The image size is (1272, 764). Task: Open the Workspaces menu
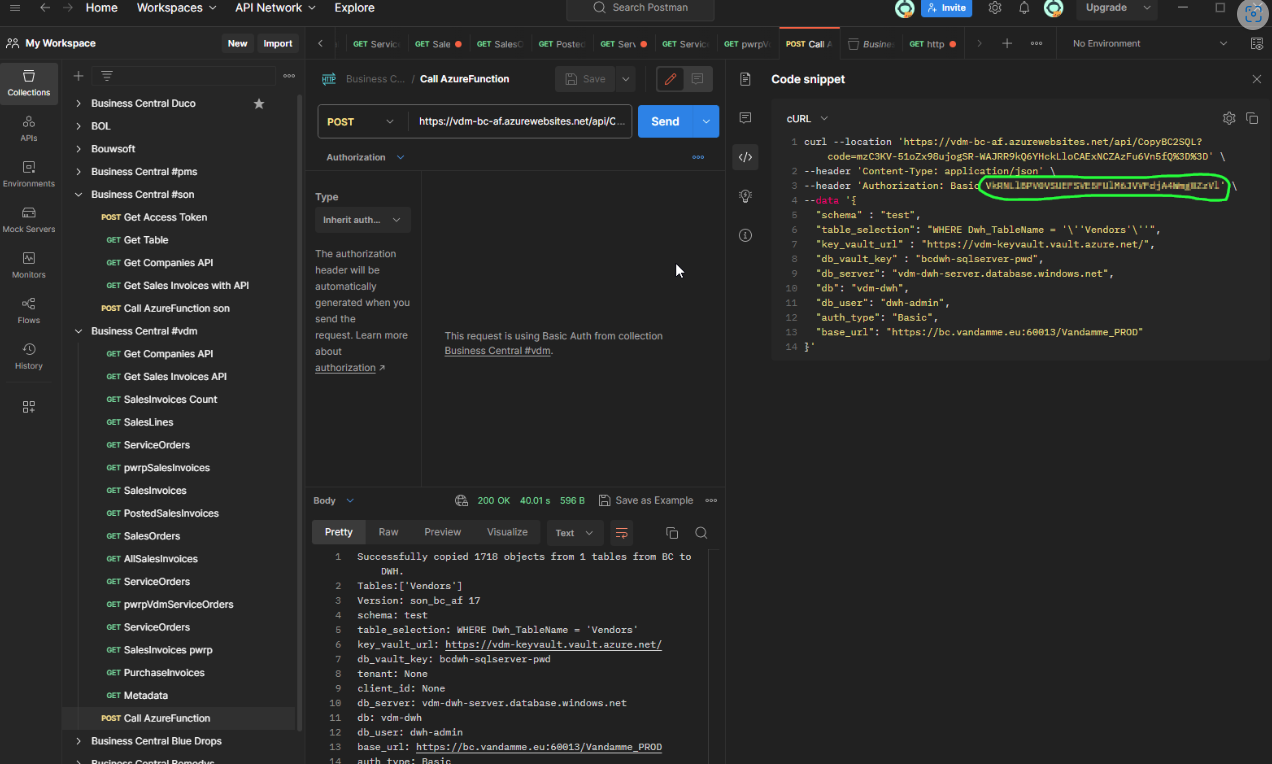[176, 8]
